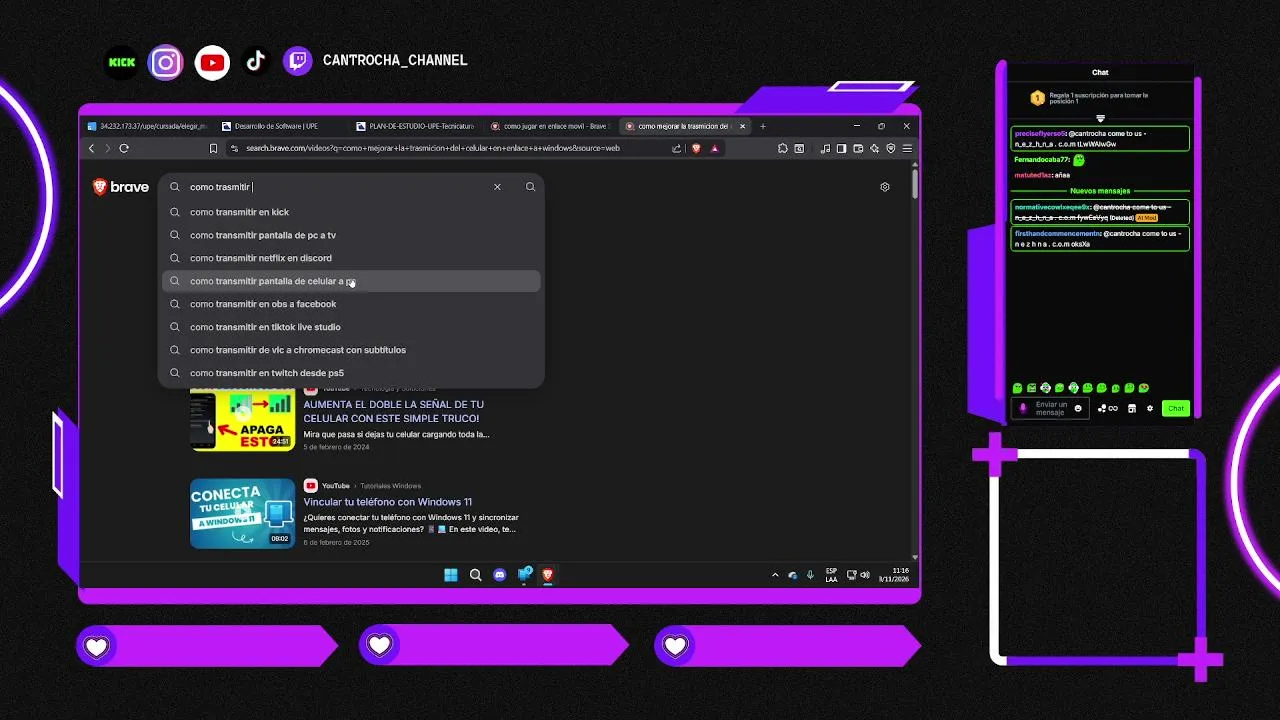
Task: Click 'Nuevos mensajes' divider label in chat
Action: point(1100,190)
